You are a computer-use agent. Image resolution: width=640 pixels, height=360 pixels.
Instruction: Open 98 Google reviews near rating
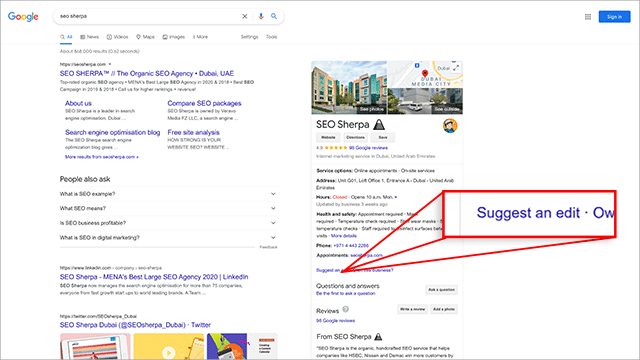click(x=368, y=148)
